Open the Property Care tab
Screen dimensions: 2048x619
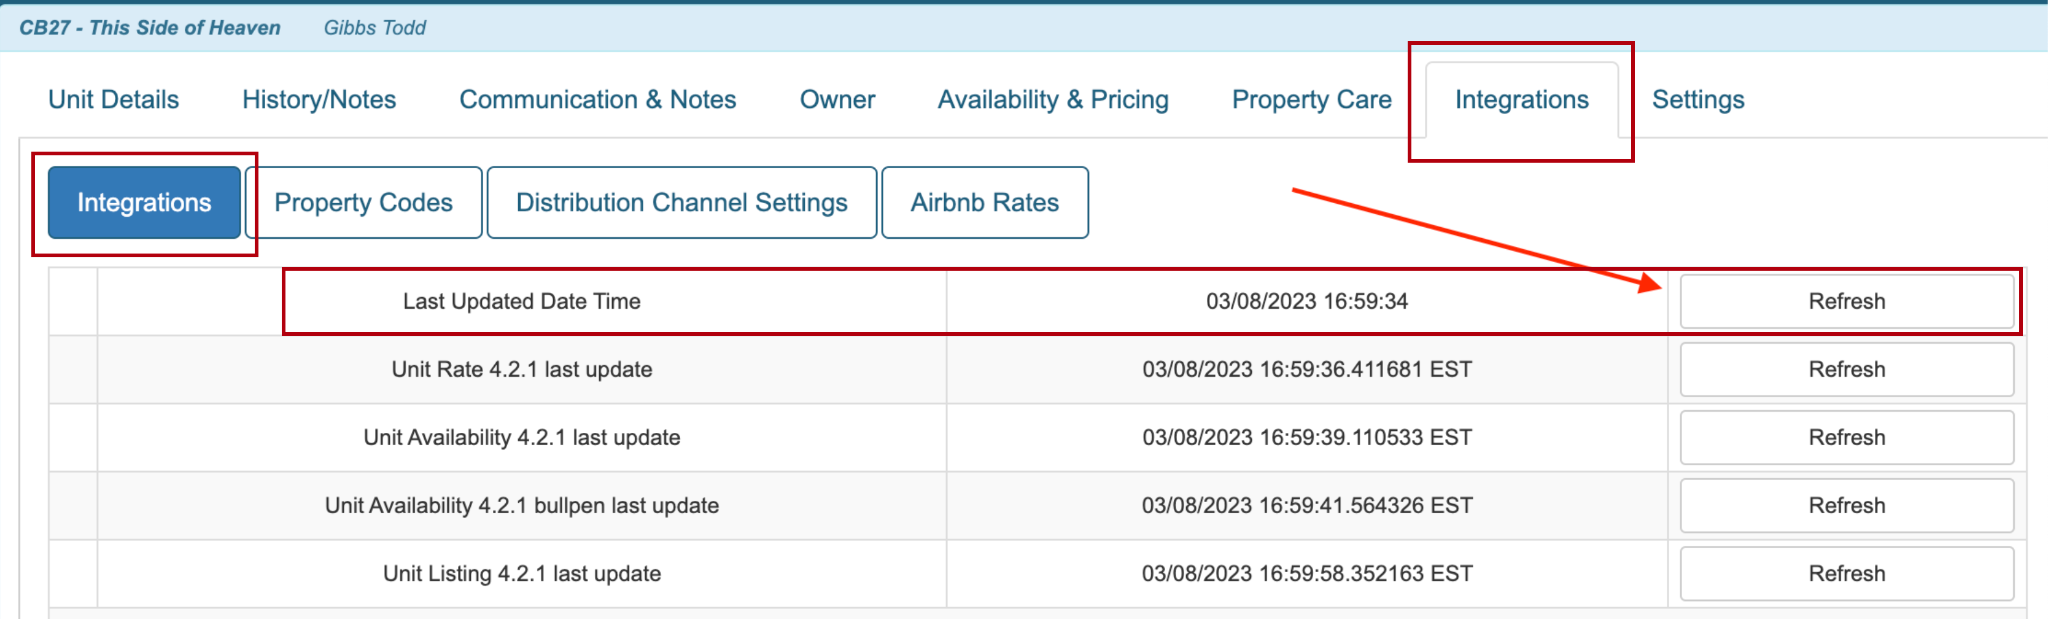click(x=1311, y=100)
